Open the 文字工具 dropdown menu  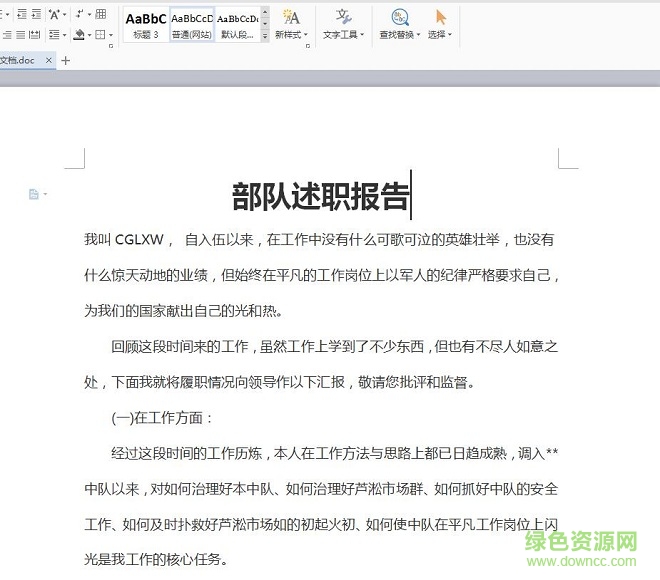[362, 35]
